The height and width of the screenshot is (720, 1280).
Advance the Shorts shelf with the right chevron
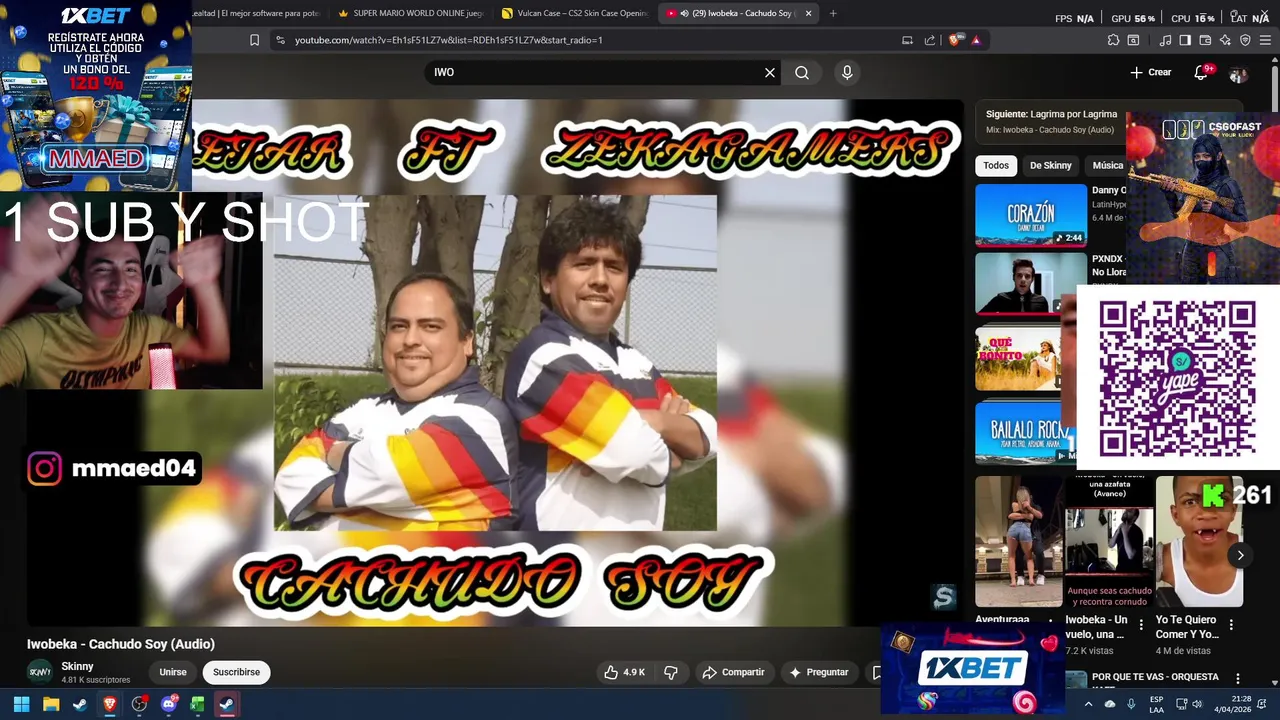click(1240, 556)
